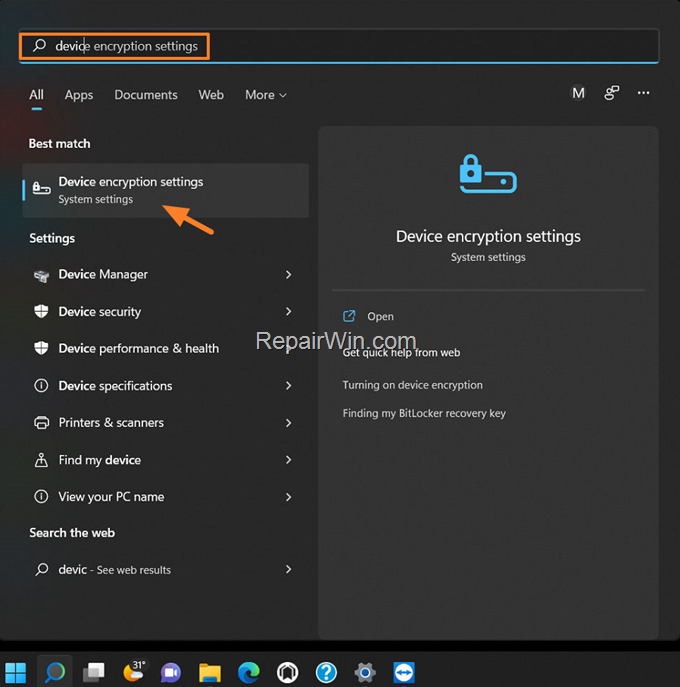Open File Explorer from taskbar
Viewport: 680px width, 687px height.
(x=210, y=673)
